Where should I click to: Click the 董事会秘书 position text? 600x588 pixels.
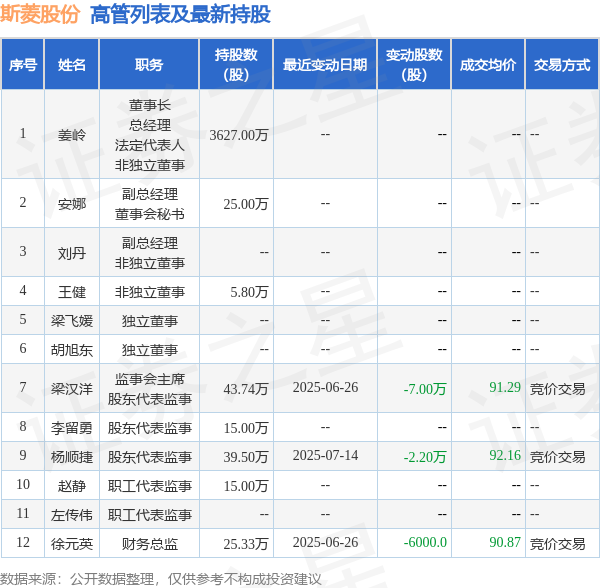150,214
